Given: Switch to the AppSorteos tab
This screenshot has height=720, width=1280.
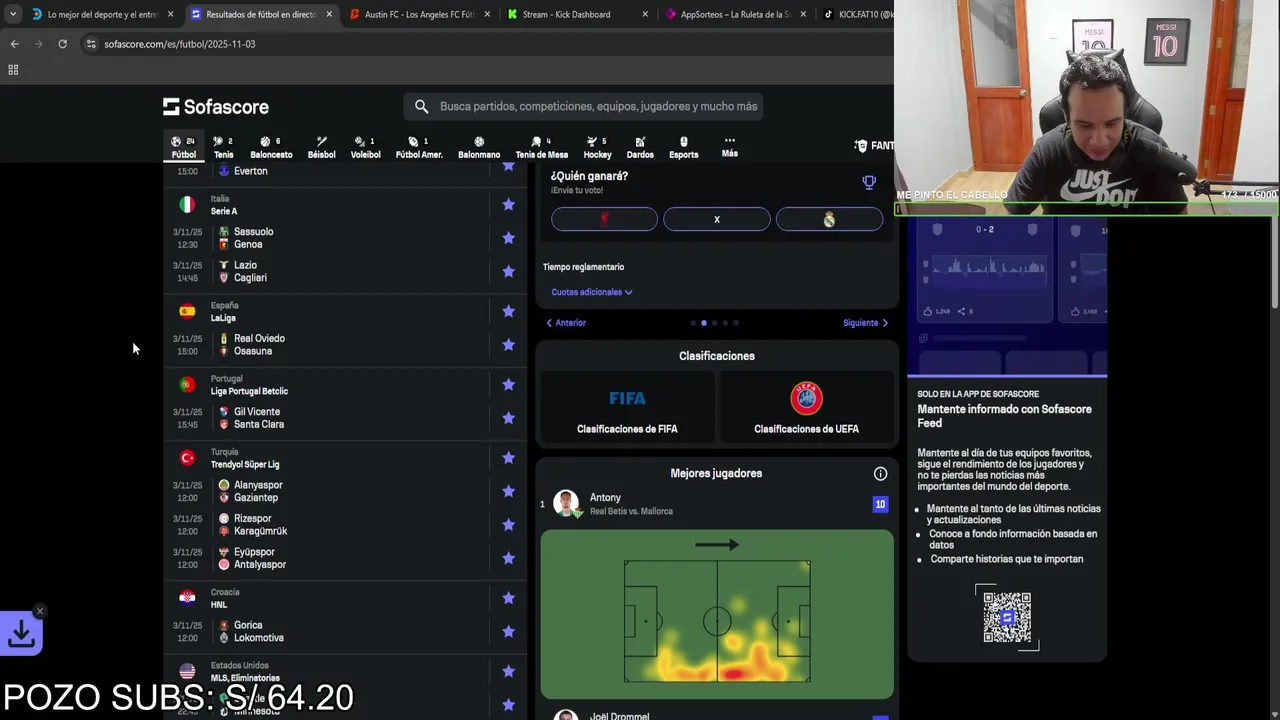Looking at the screenshot, I should pyautogui.click(x=735, y=14).
